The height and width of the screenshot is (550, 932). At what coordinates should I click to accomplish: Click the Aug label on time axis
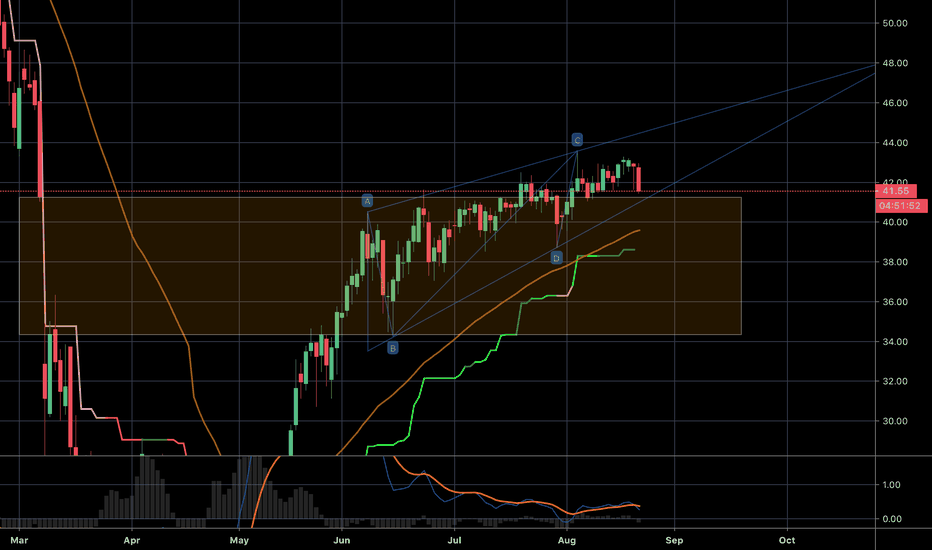[566, 540]
